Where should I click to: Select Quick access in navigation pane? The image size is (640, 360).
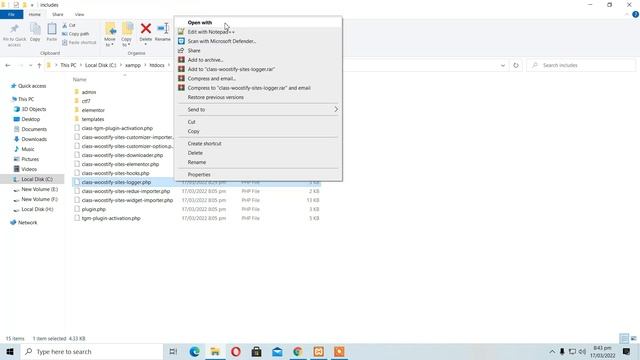click(32, 86)
